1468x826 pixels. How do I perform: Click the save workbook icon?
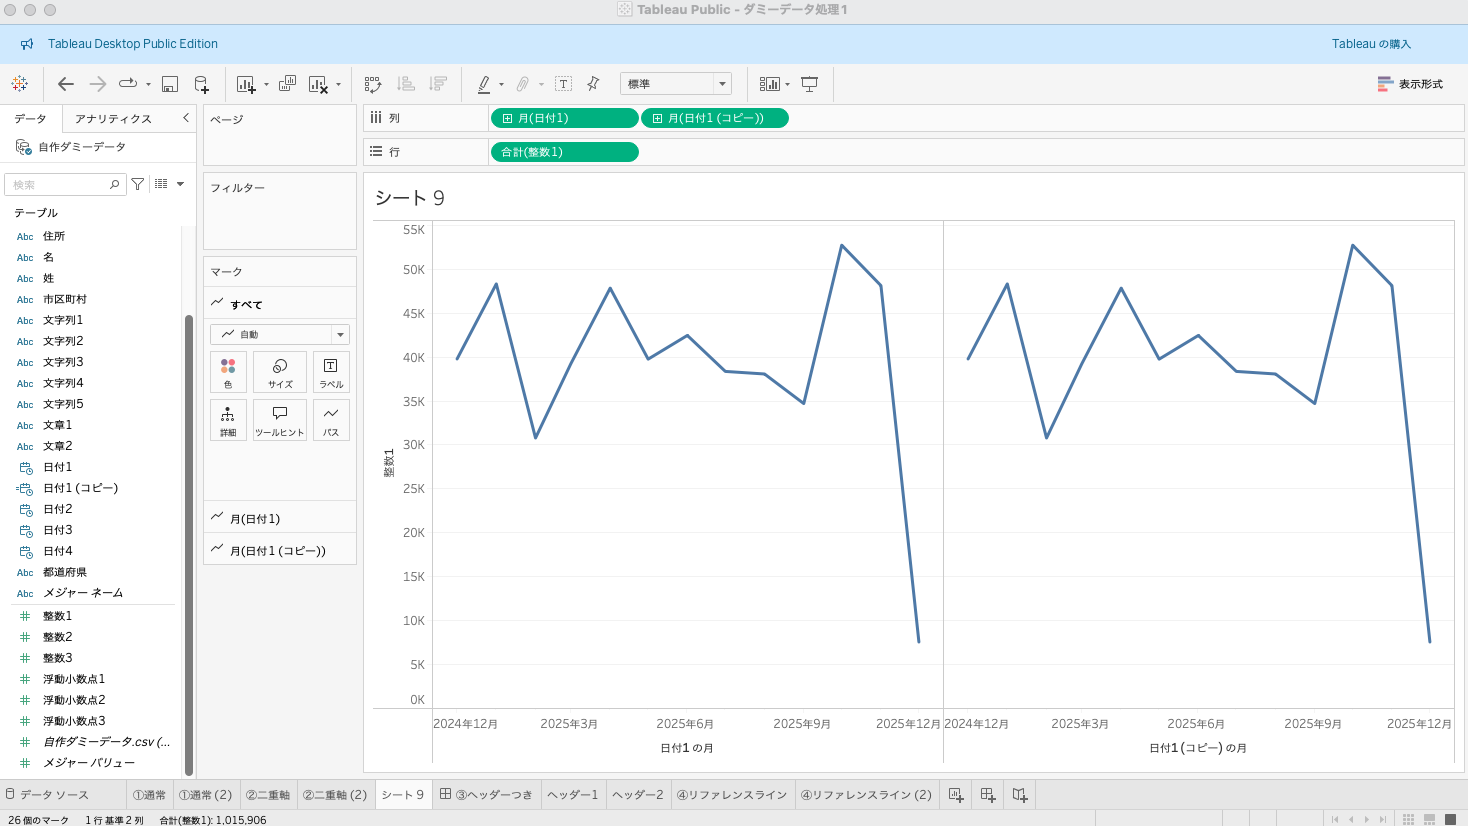[170, 84]
